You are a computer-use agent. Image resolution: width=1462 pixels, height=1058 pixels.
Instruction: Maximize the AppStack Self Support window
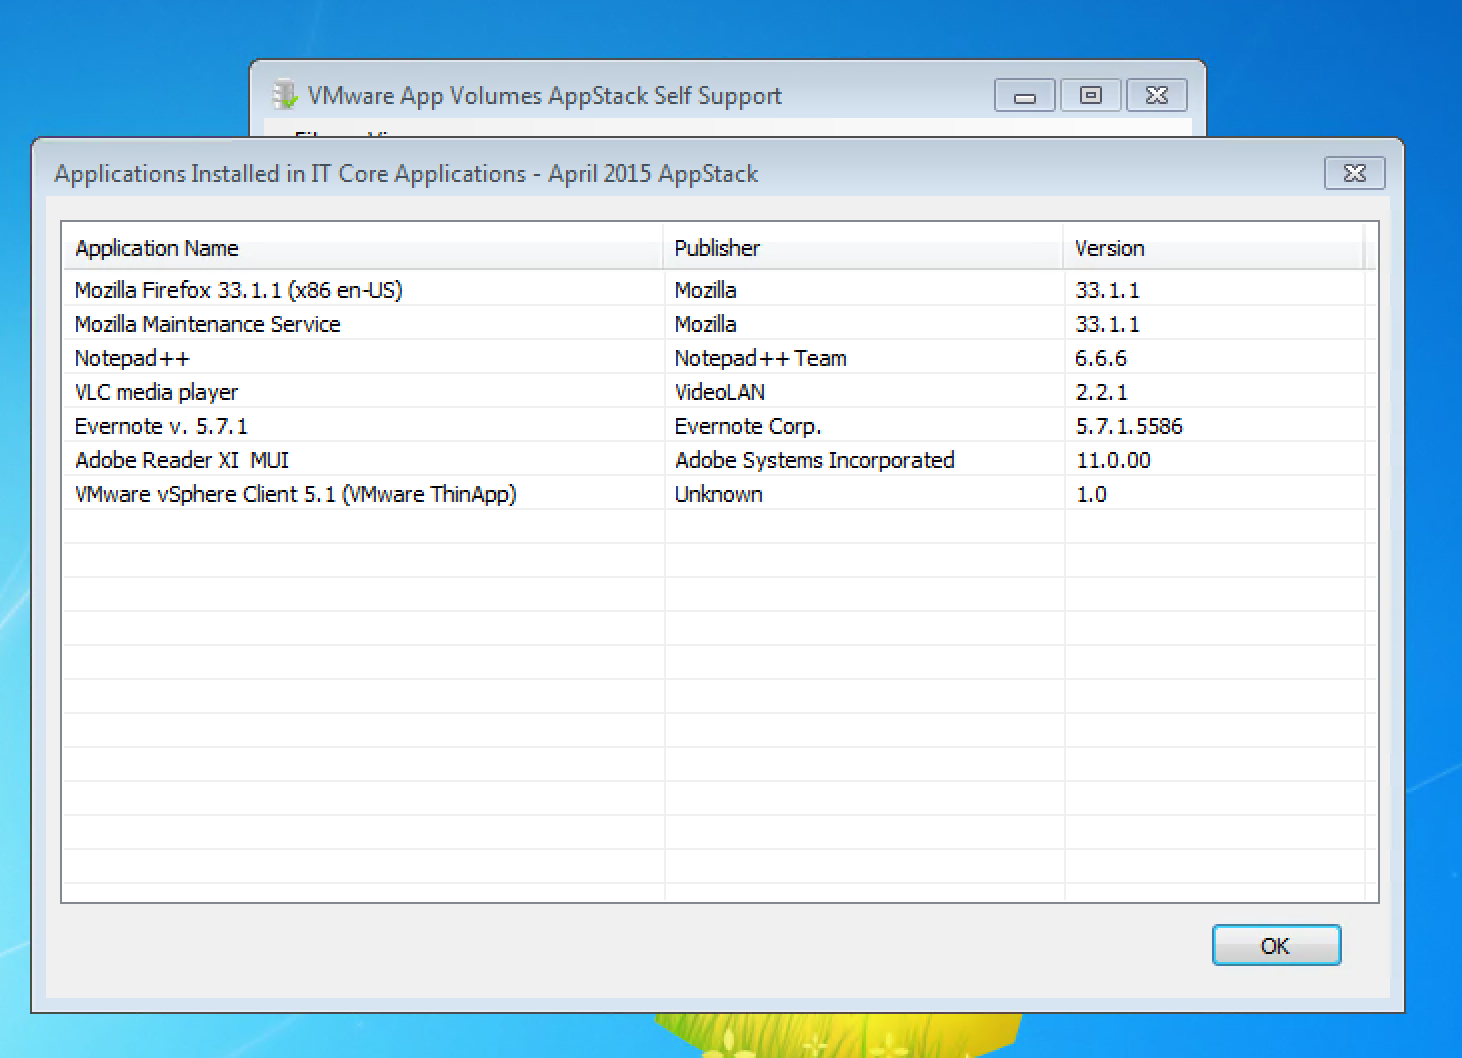pos(1090,96)
